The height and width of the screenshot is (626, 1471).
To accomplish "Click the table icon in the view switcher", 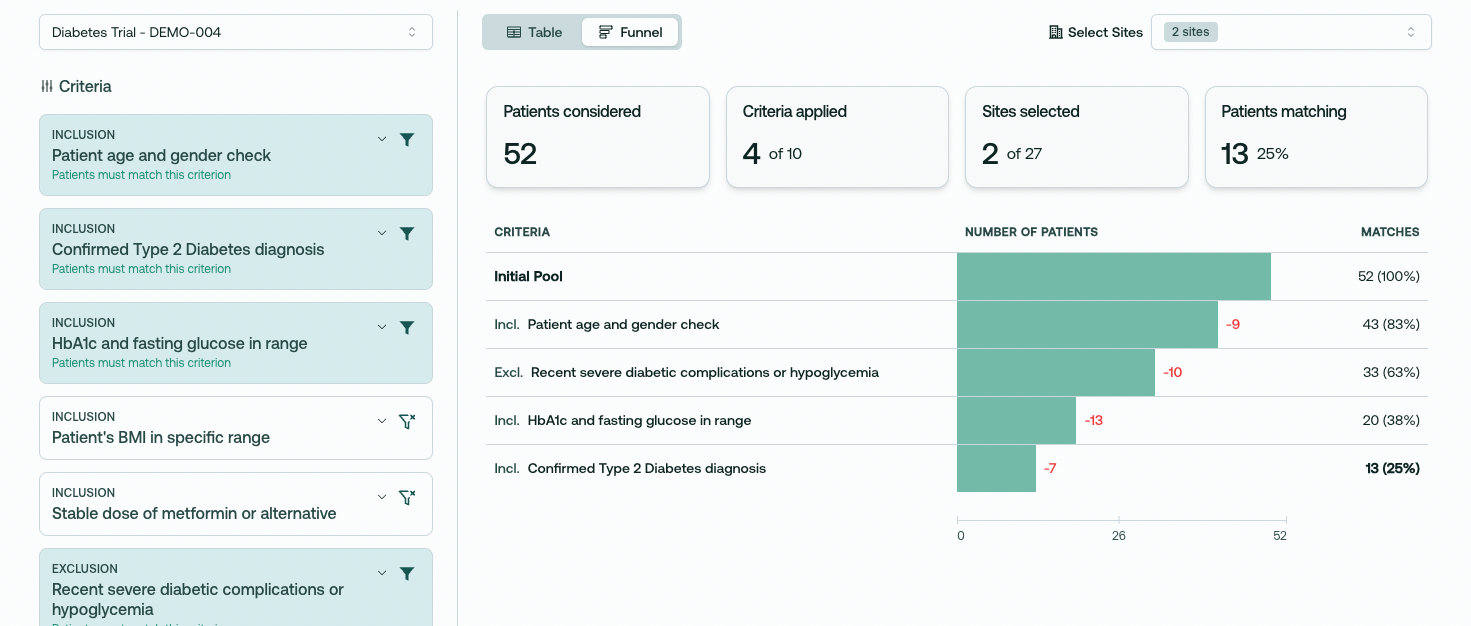I will [514, 32].
